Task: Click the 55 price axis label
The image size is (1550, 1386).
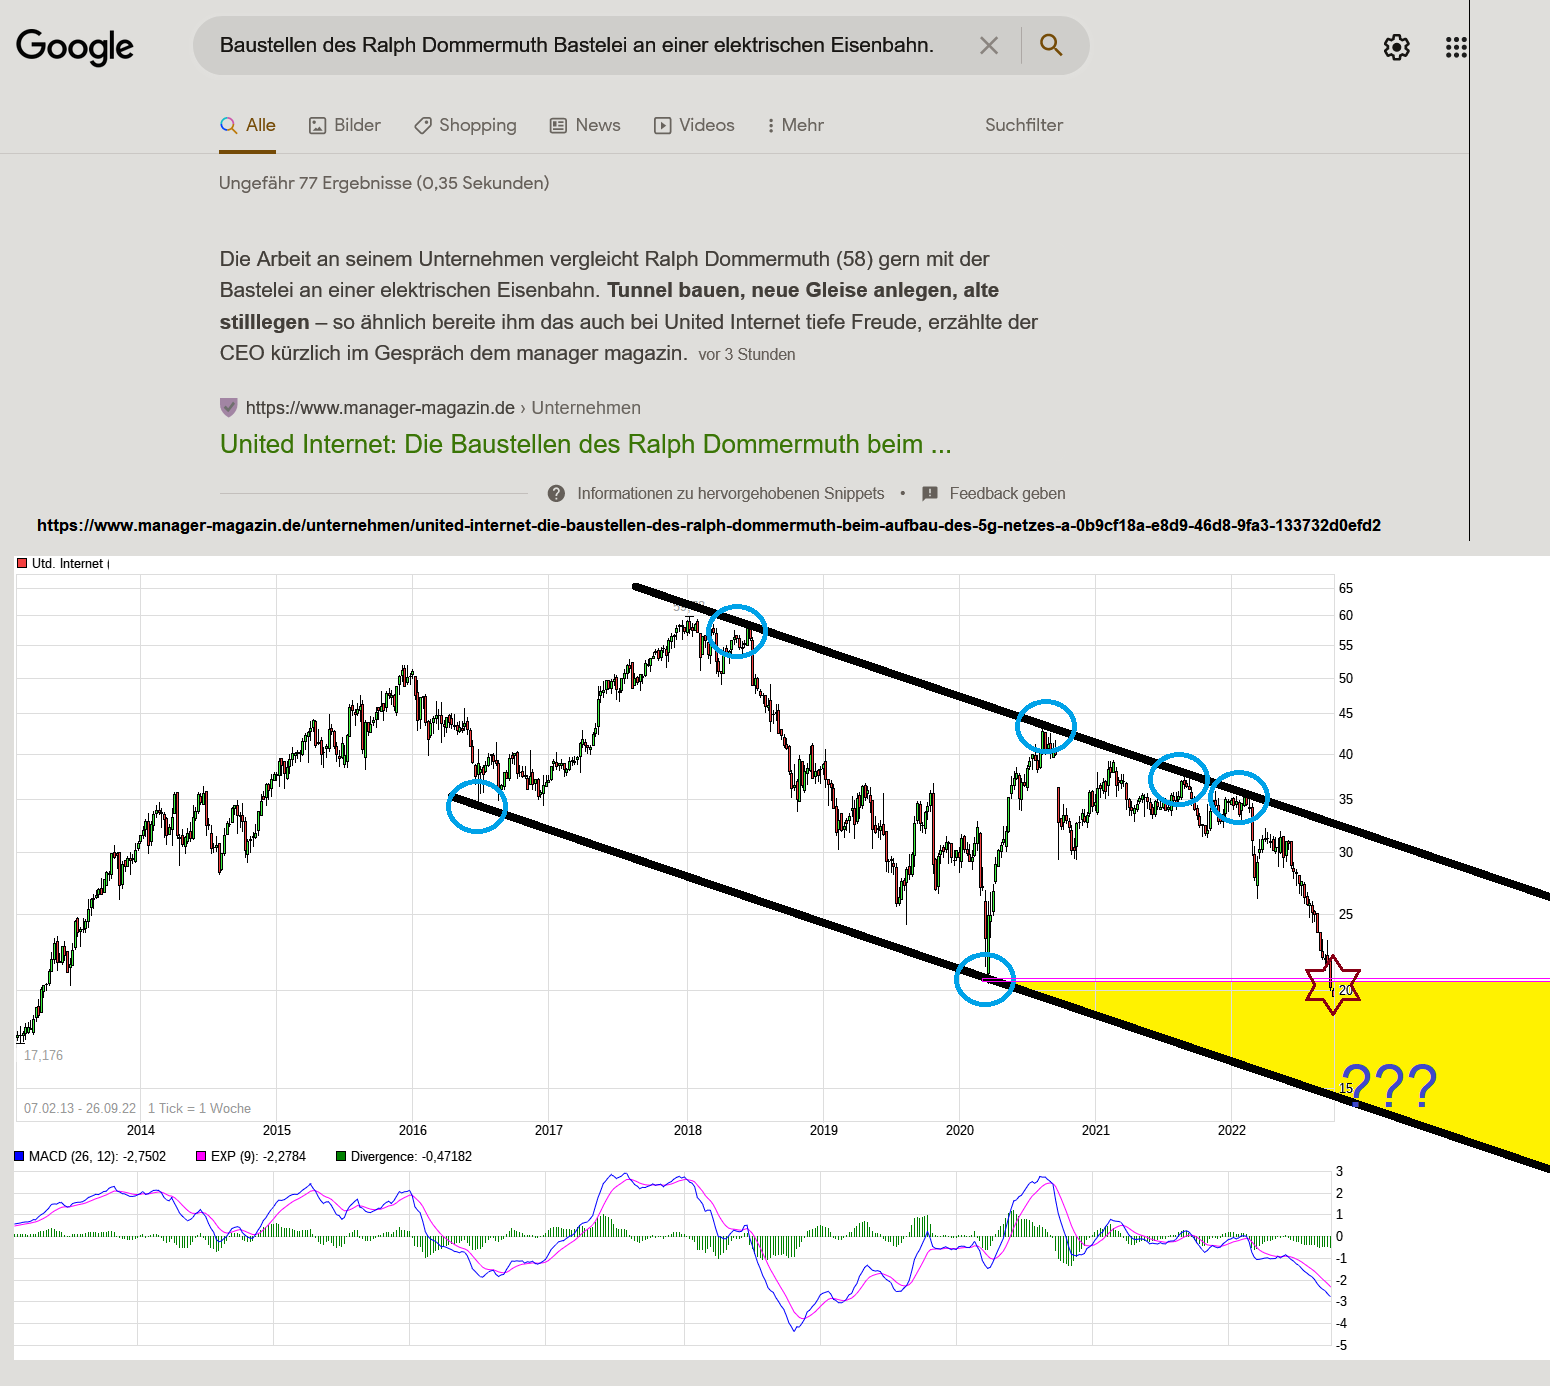Action: pyautogui.click(x=1346, y=645)
